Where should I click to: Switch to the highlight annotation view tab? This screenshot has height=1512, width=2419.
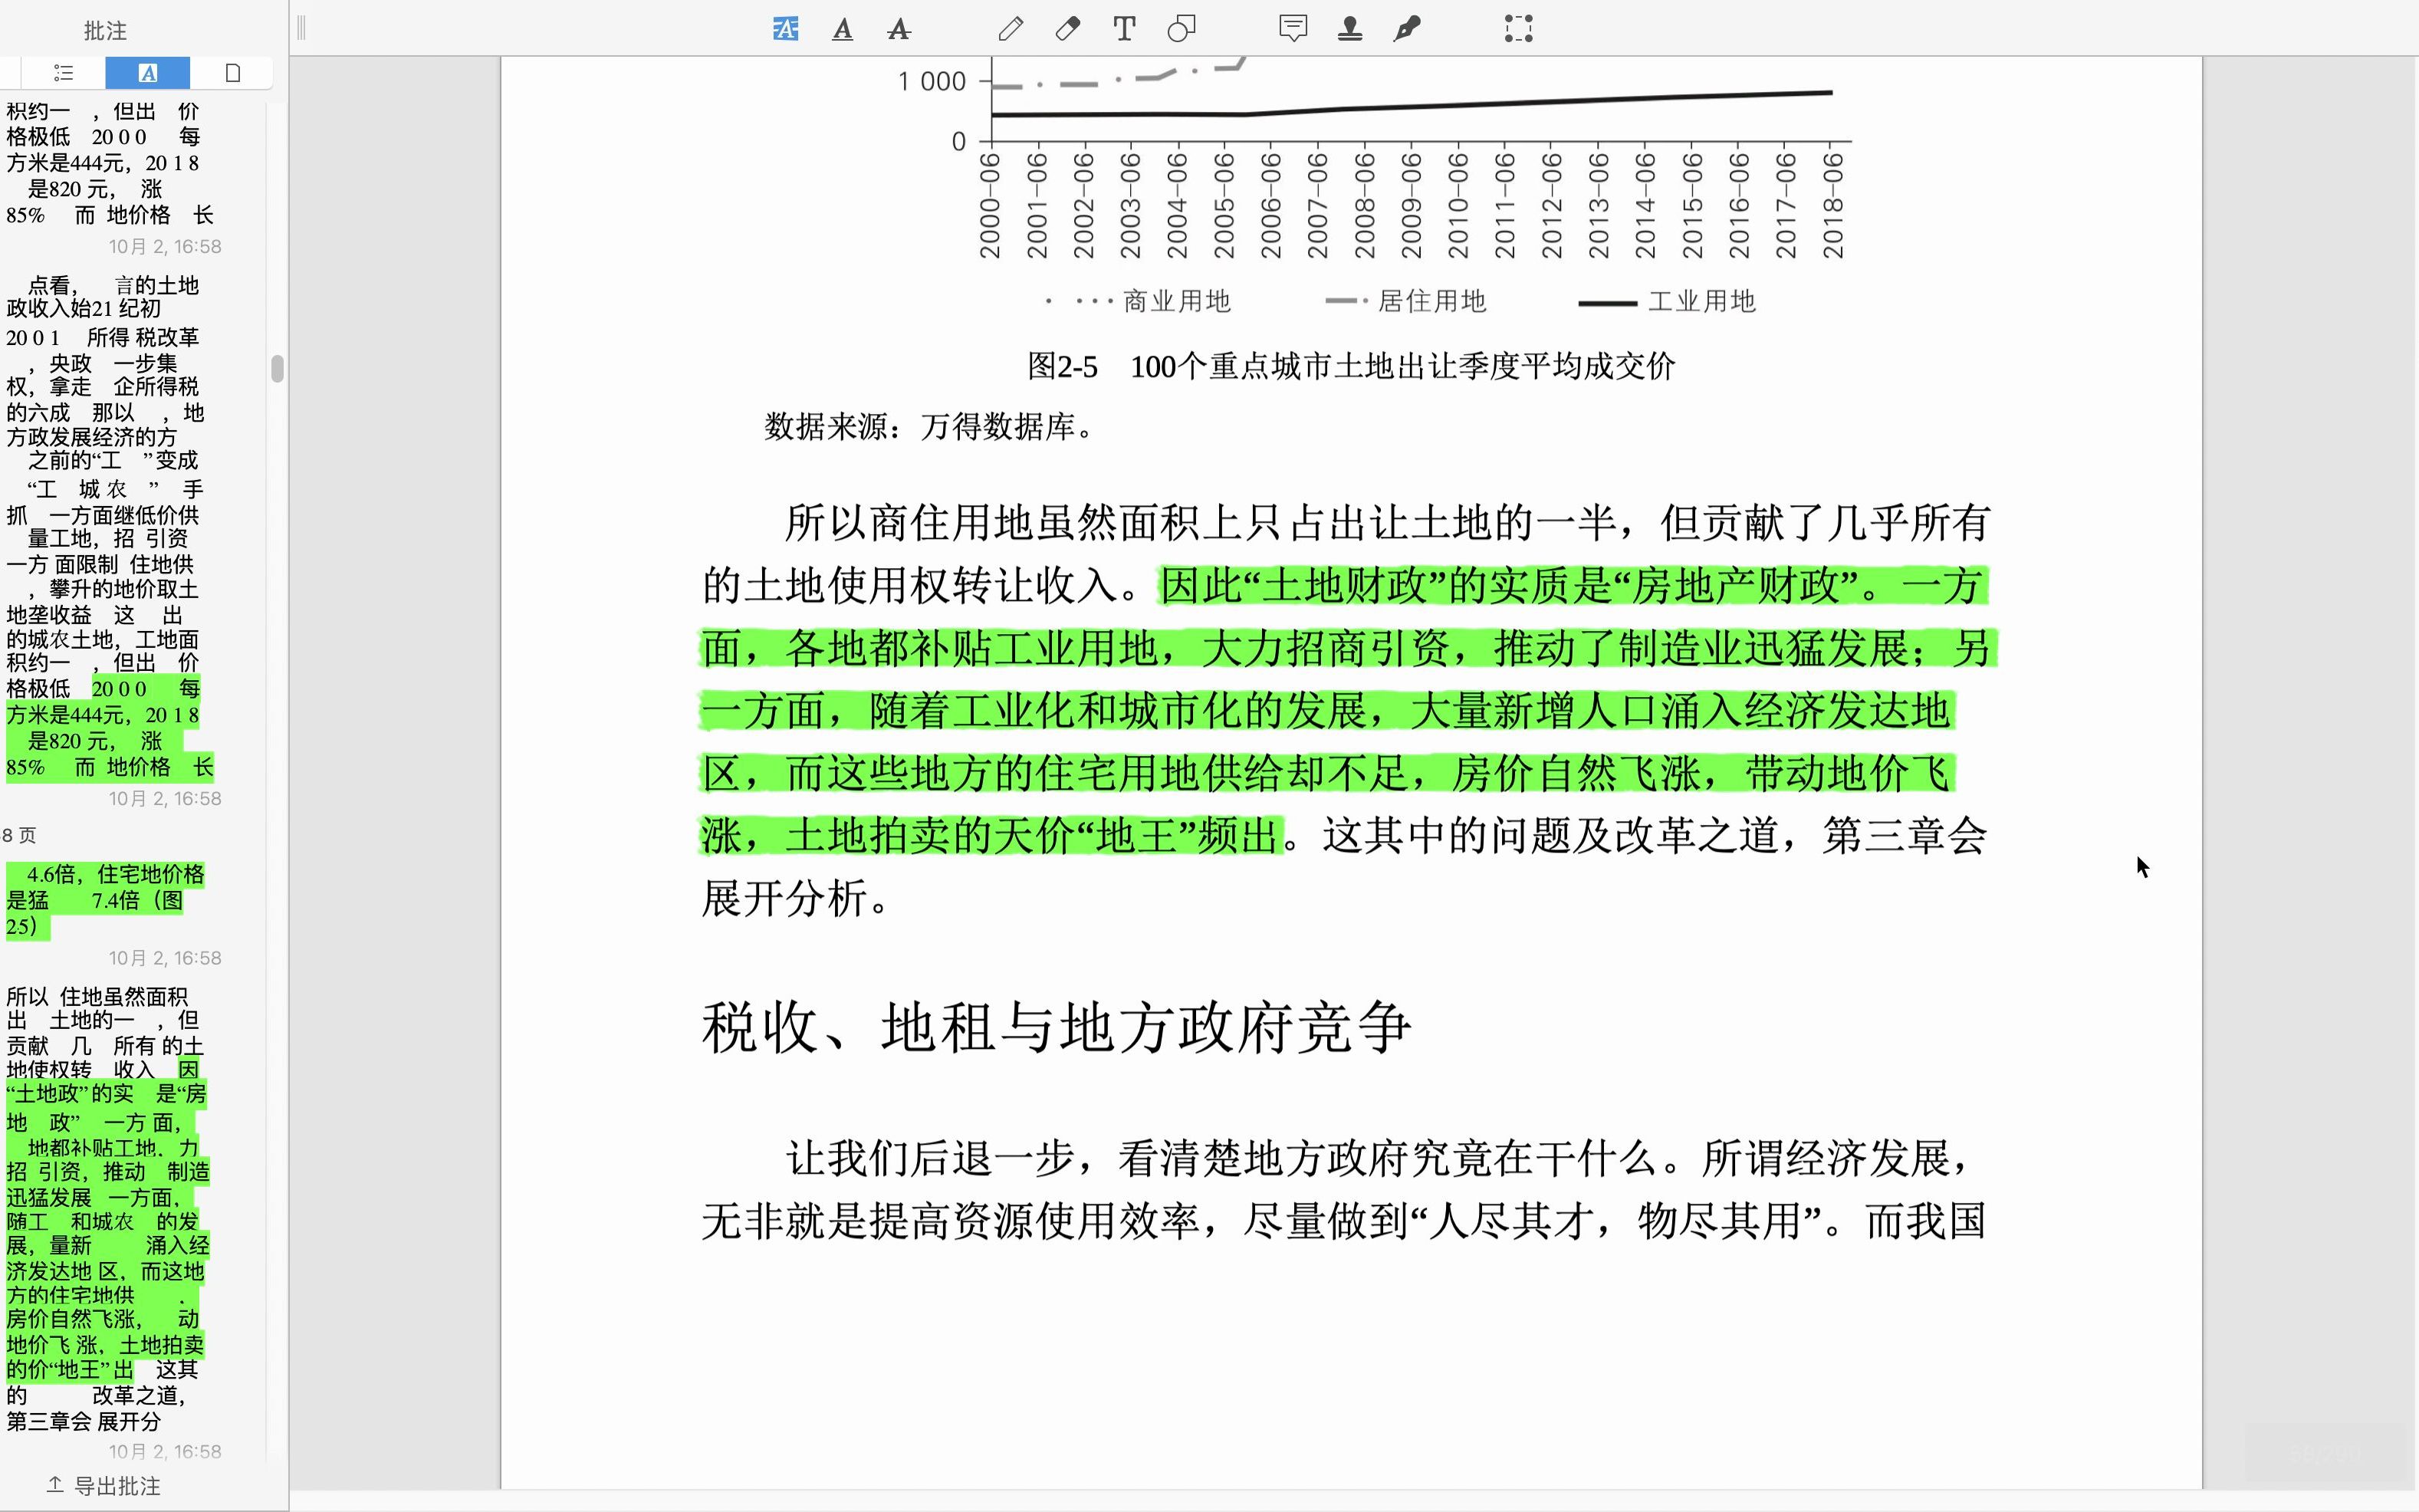148,72
